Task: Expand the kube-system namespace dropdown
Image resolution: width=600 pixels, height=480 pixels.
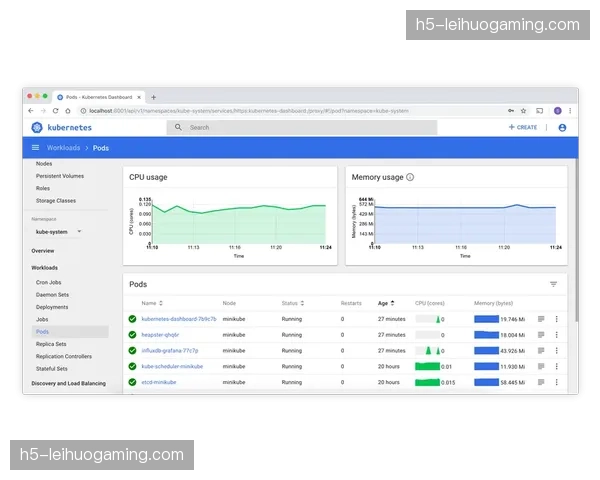Action: pyautogui.click(x=79, y=232)
